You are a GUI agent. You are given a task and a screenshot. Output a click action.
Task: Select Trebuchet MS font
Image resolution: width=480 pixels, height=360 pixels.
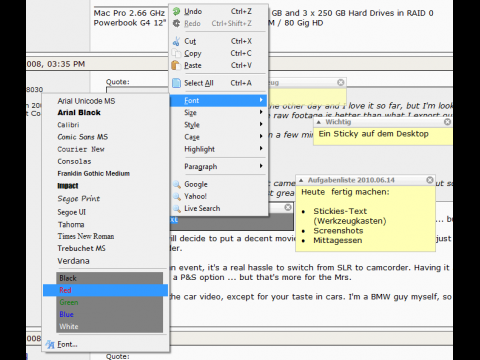pos(105,248)
